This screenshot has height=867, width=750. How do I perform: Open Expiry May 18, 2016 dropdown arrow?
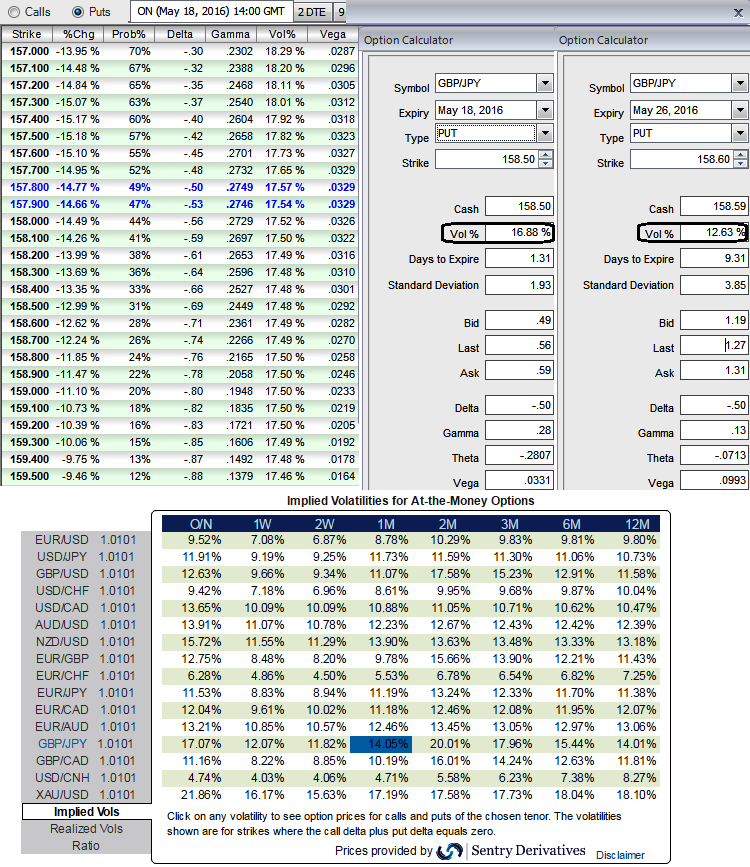[545, 111]
